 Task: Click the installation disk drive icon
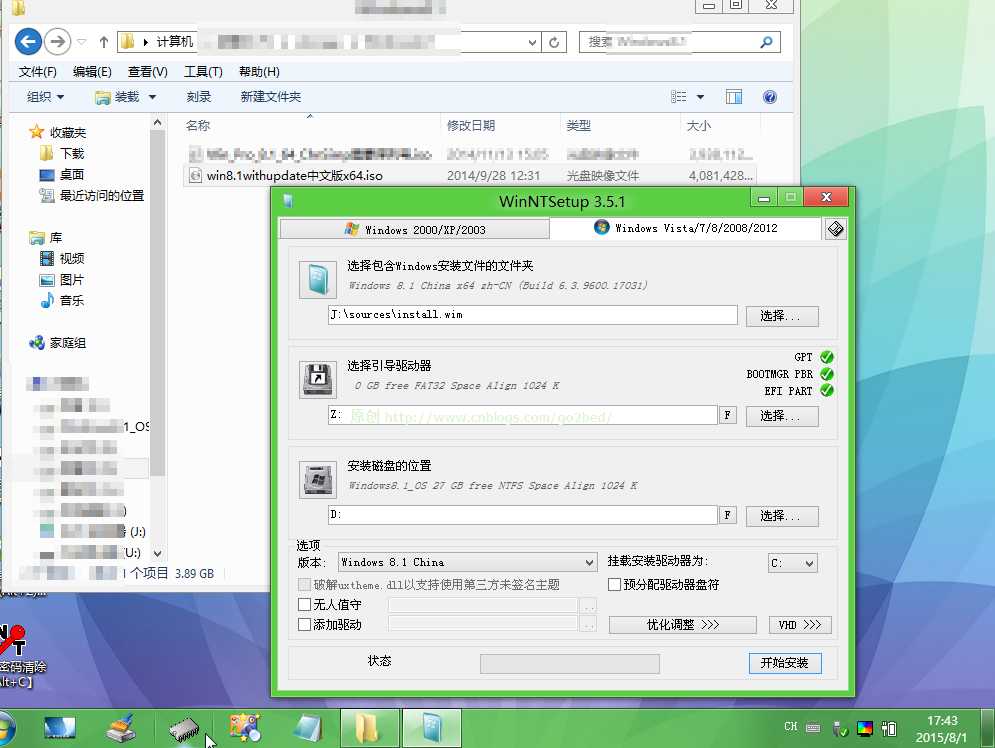[317, 480]
